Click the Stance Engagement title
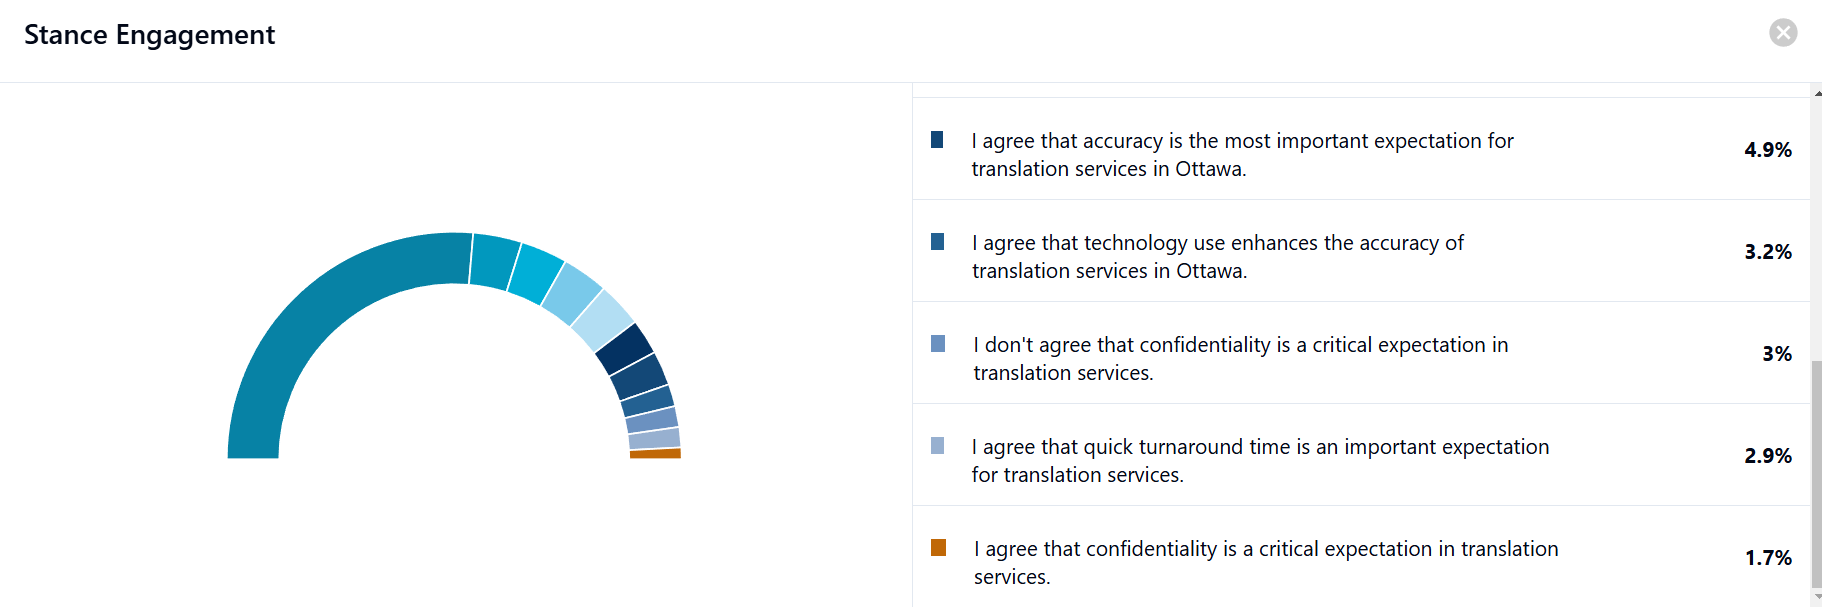Image resolution: width=1822 pixels, height=607 pixels. [150, 35]
